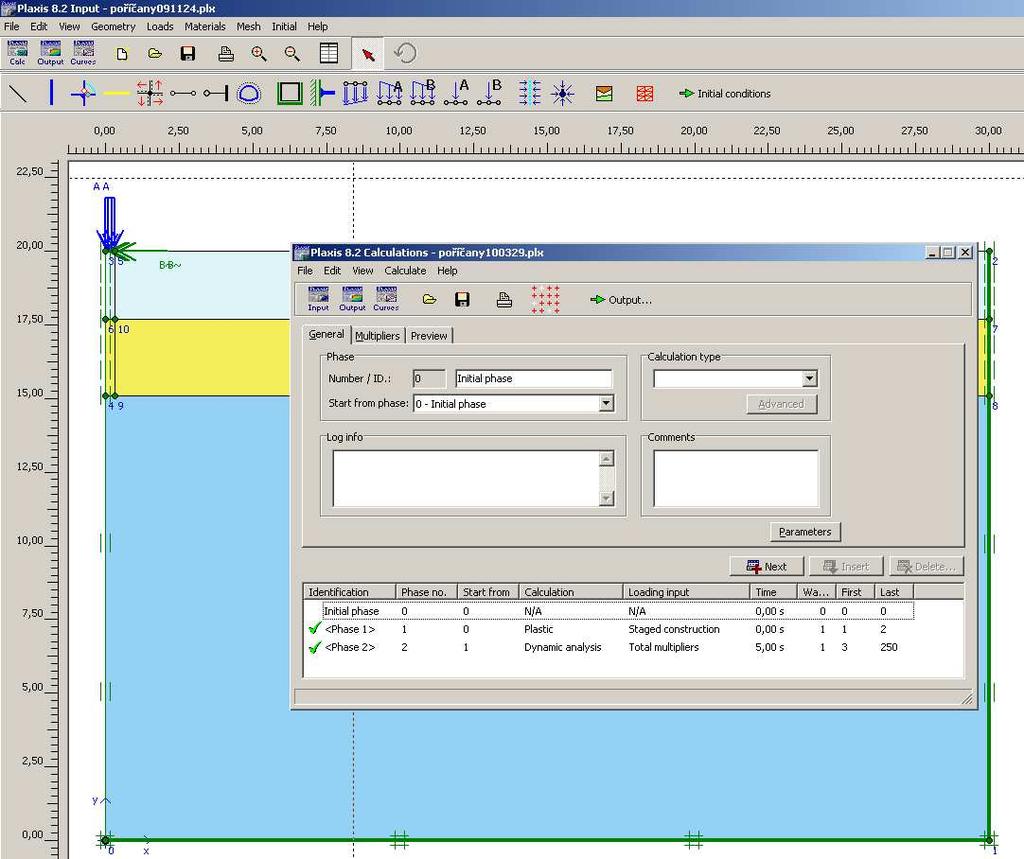
Task: Select points for curves red crosses icon
Action: [545, 299]
